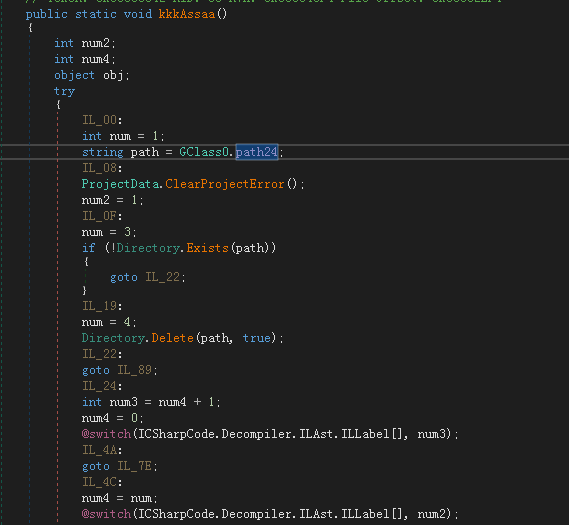Click the ProjectData class name
This screenshot has width=569, height=525.
(120, 184)
